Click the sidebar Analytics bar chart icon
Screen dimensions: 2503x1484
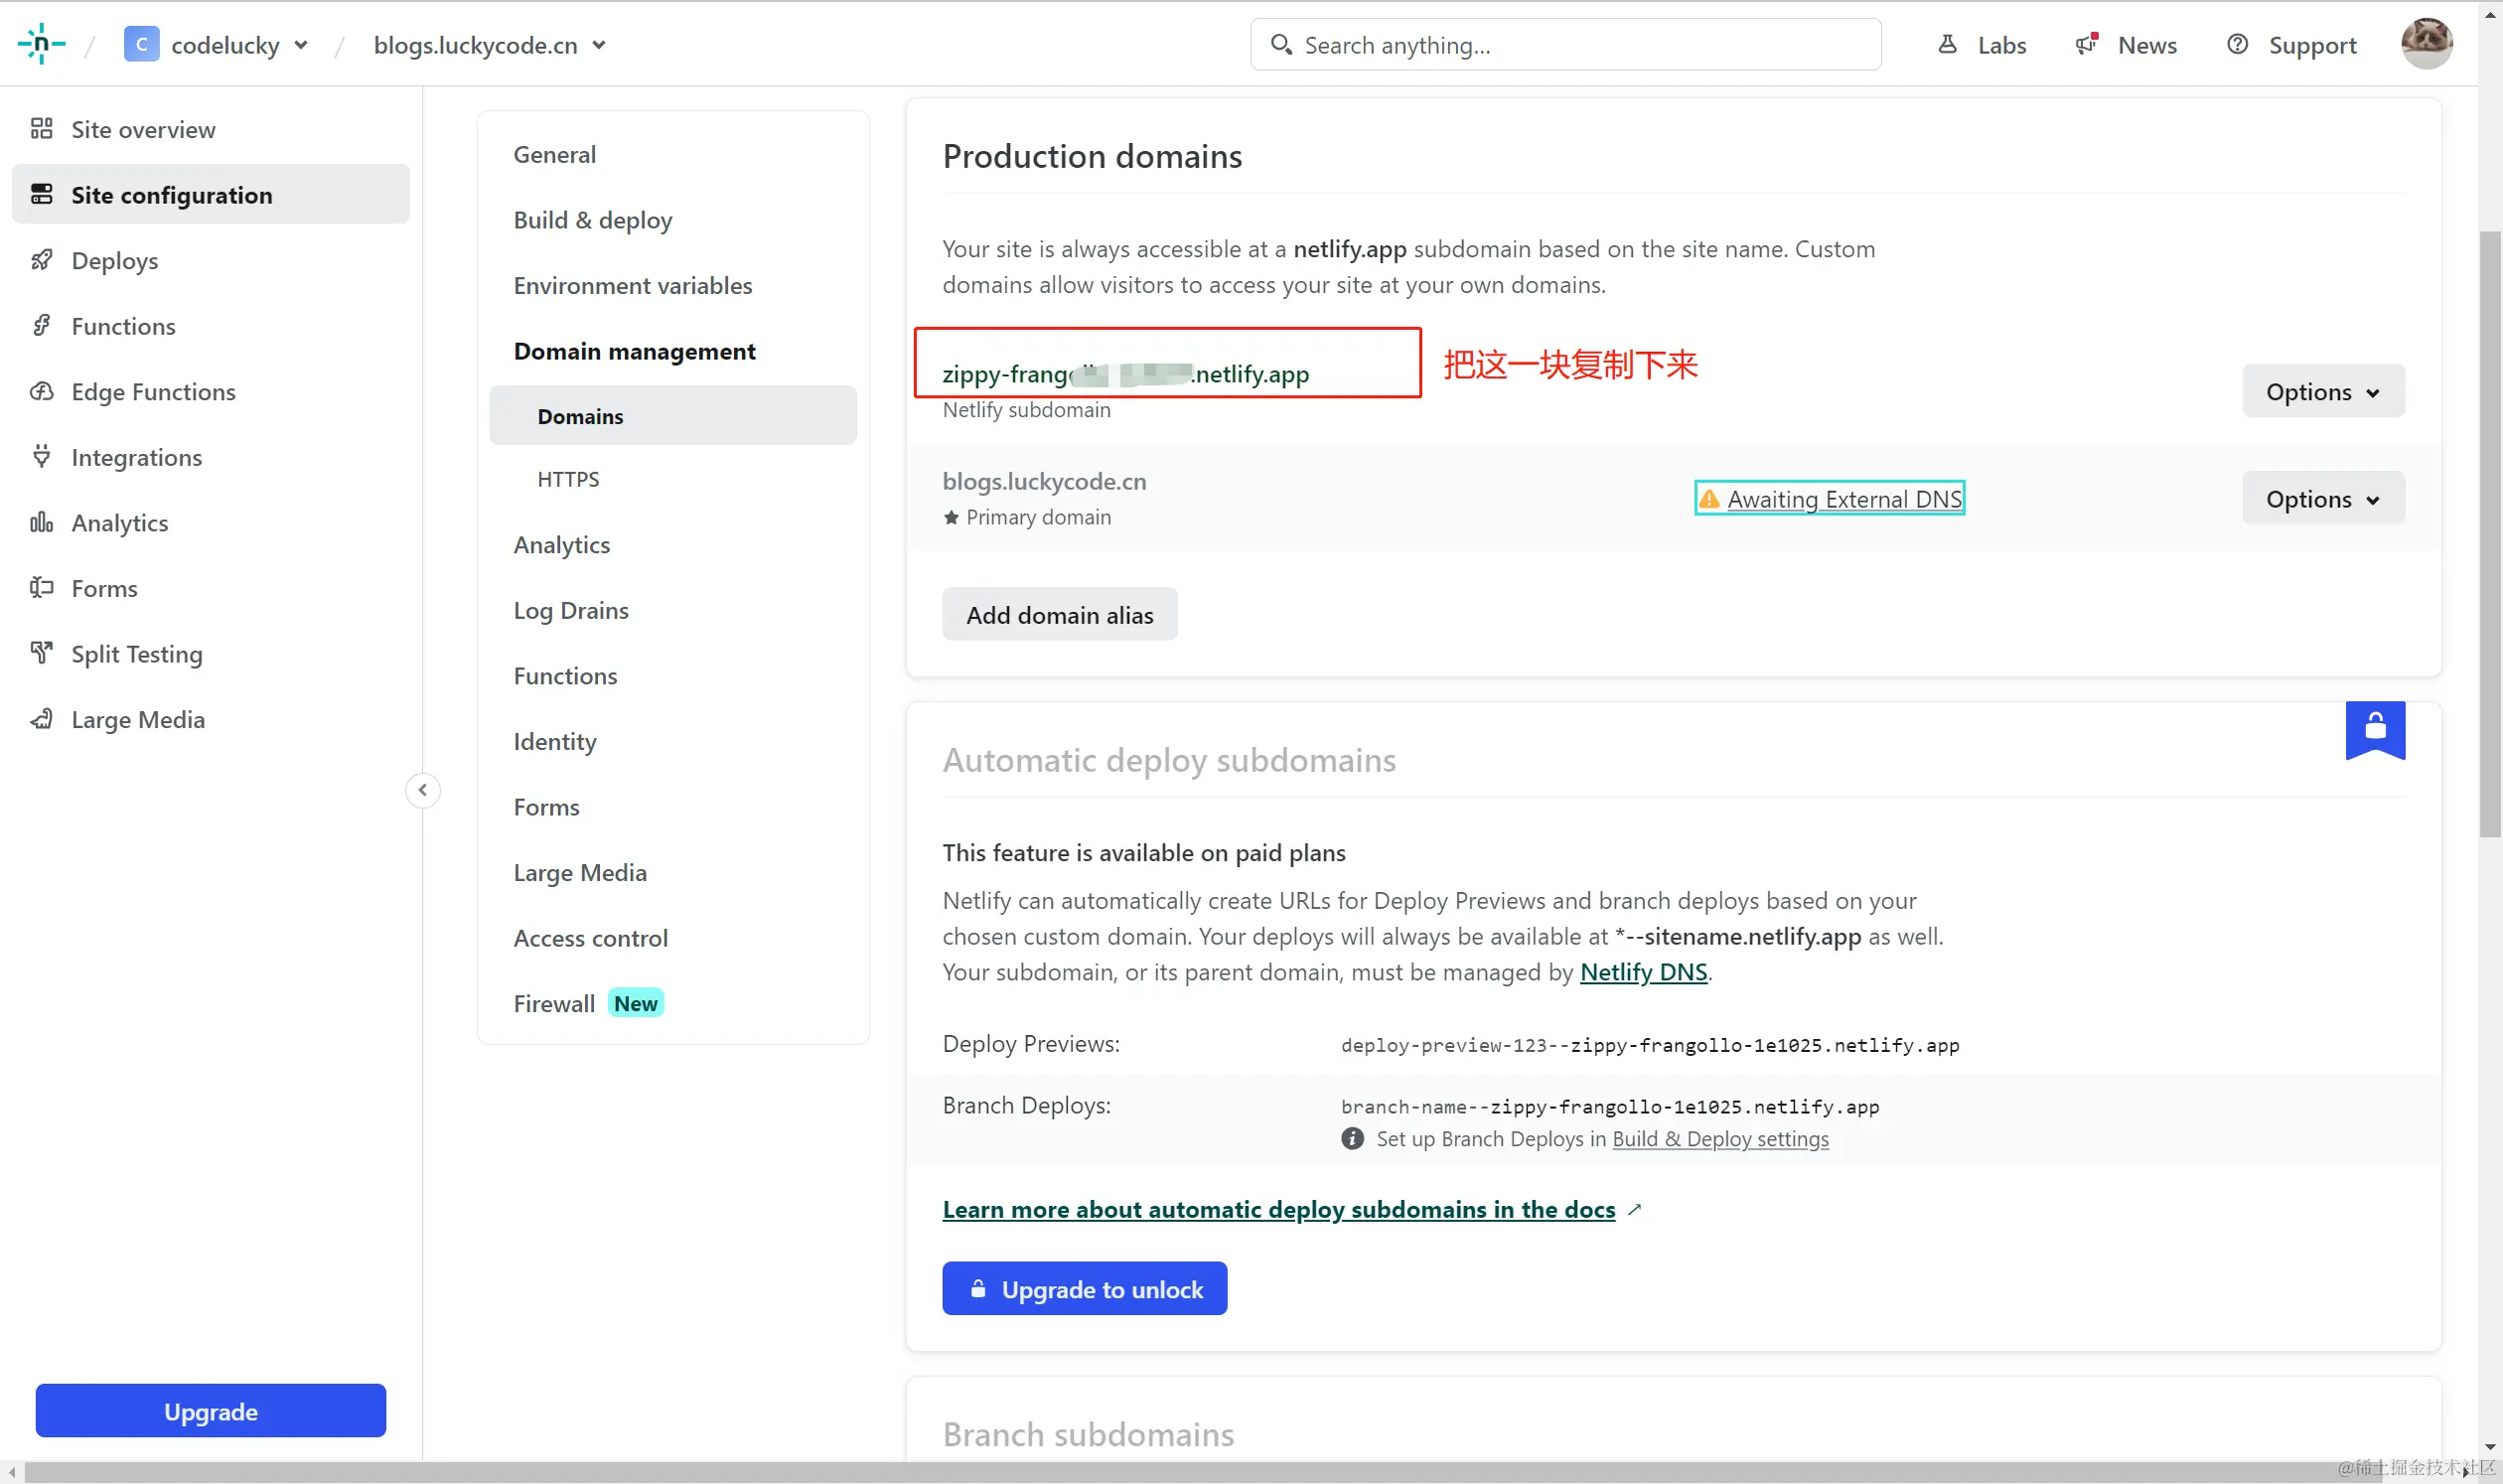click(41, 522)
